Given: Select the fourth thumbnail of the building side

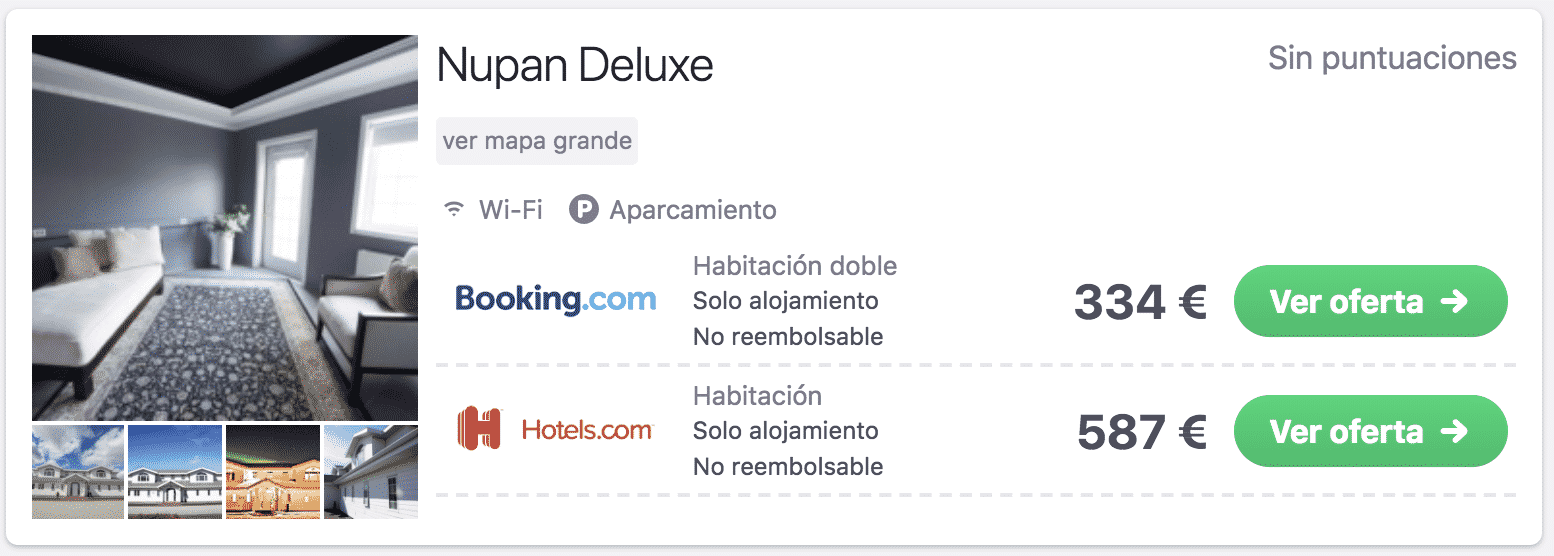Looking at the screenshot, I should [371, 472].
